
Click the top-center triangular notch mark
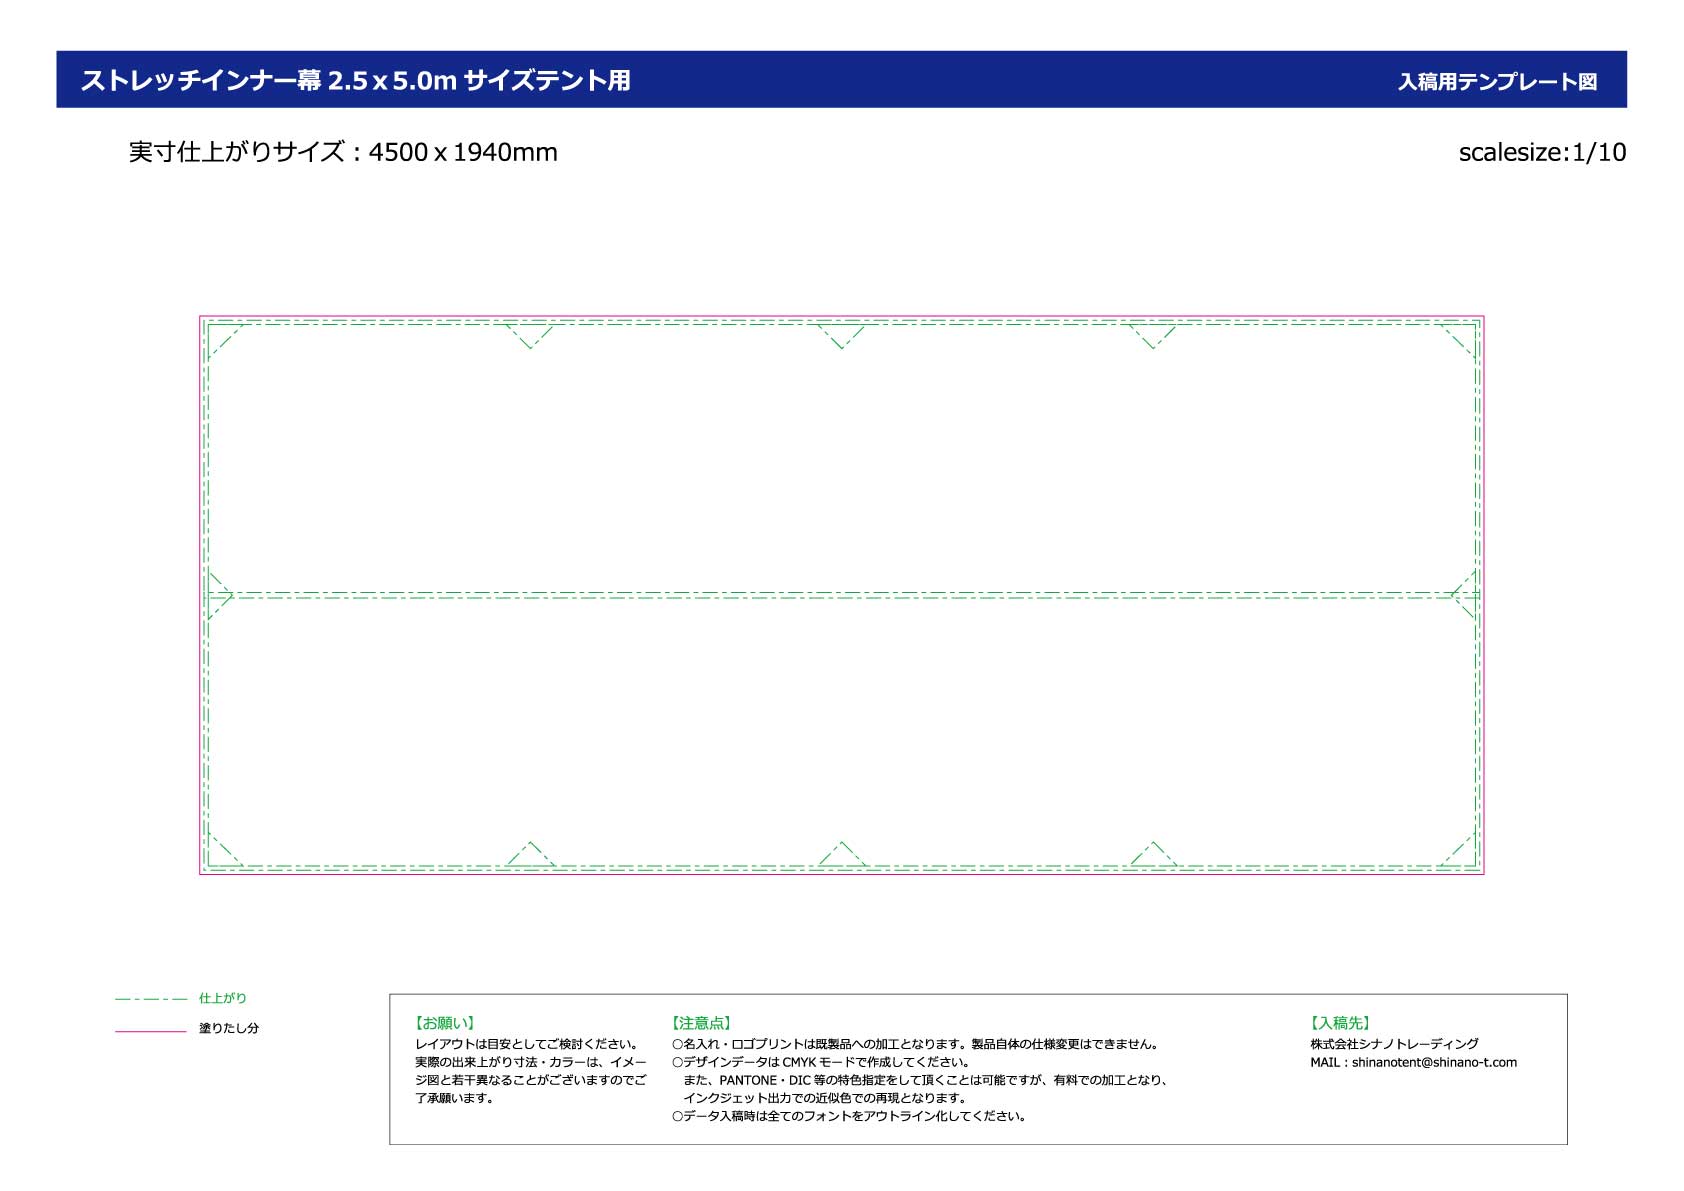pos(842,335)
